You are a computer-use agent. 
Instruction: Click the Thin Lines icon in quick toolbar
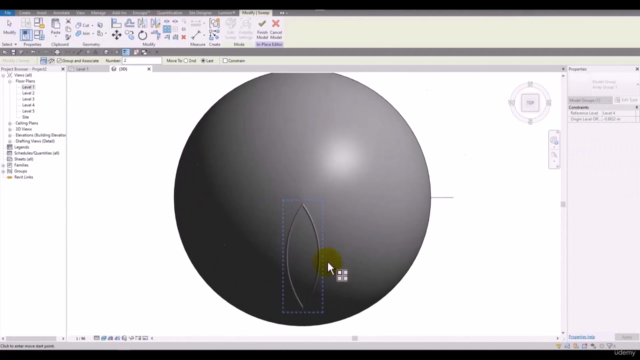pos(126,52)
